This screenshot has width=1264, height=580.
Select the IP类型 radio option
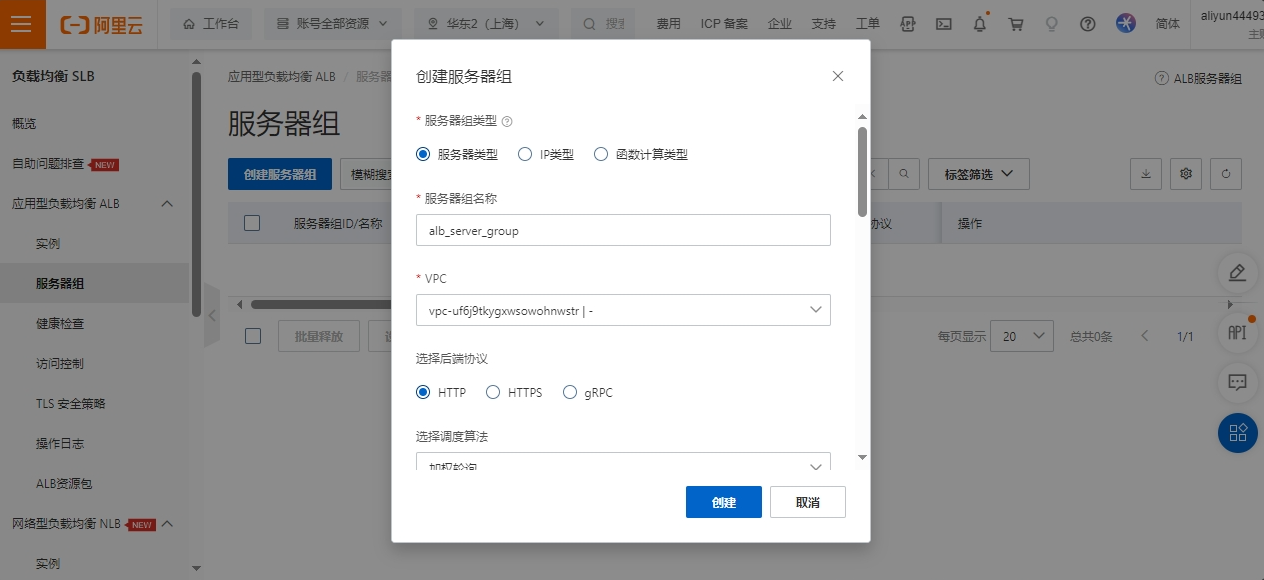[525, 154]
